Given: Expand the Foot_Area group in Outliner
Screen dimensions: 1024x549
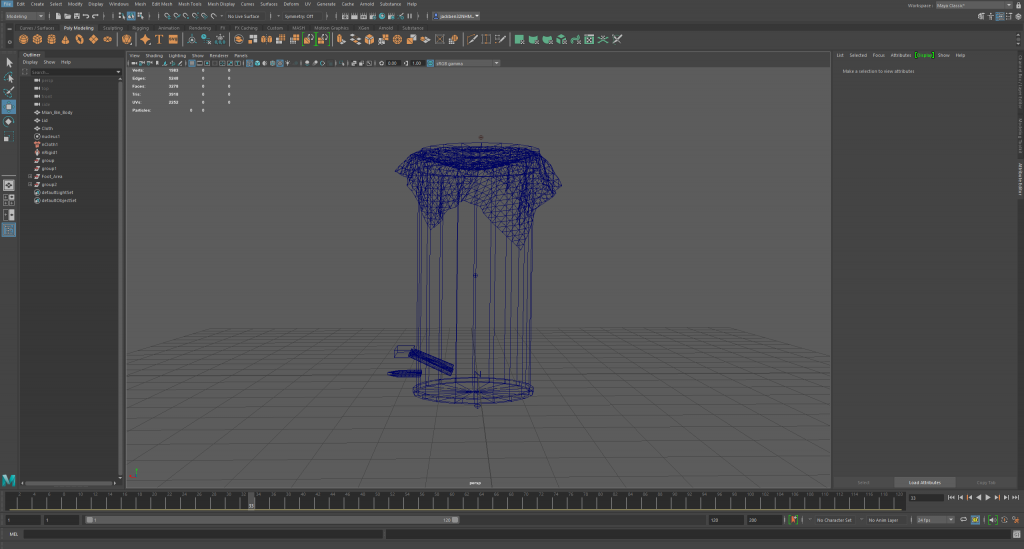Looking at the screenshot, I should [x=31, y=176].
